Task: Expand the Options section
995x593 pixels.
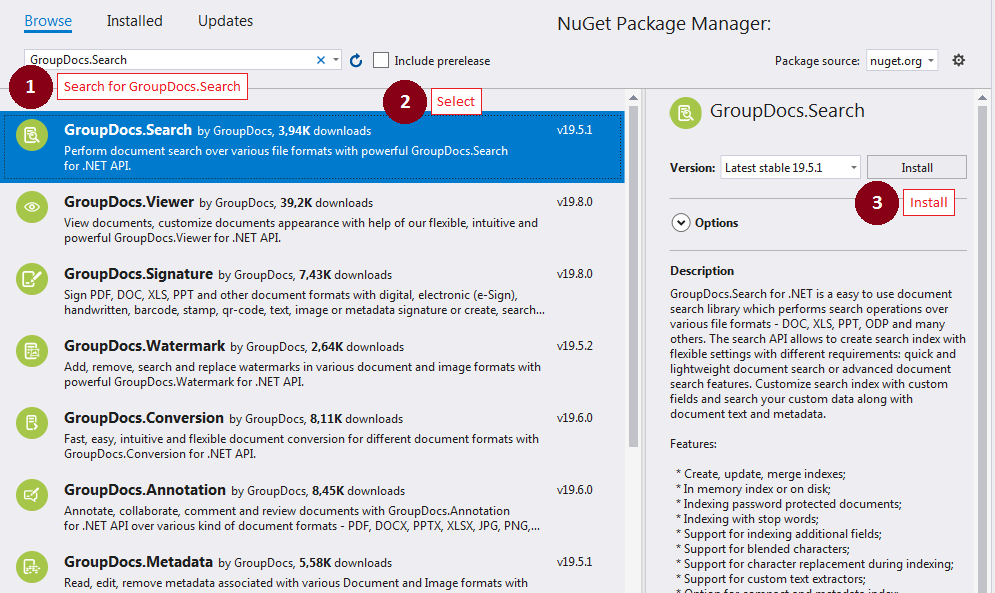Action: 681,223
